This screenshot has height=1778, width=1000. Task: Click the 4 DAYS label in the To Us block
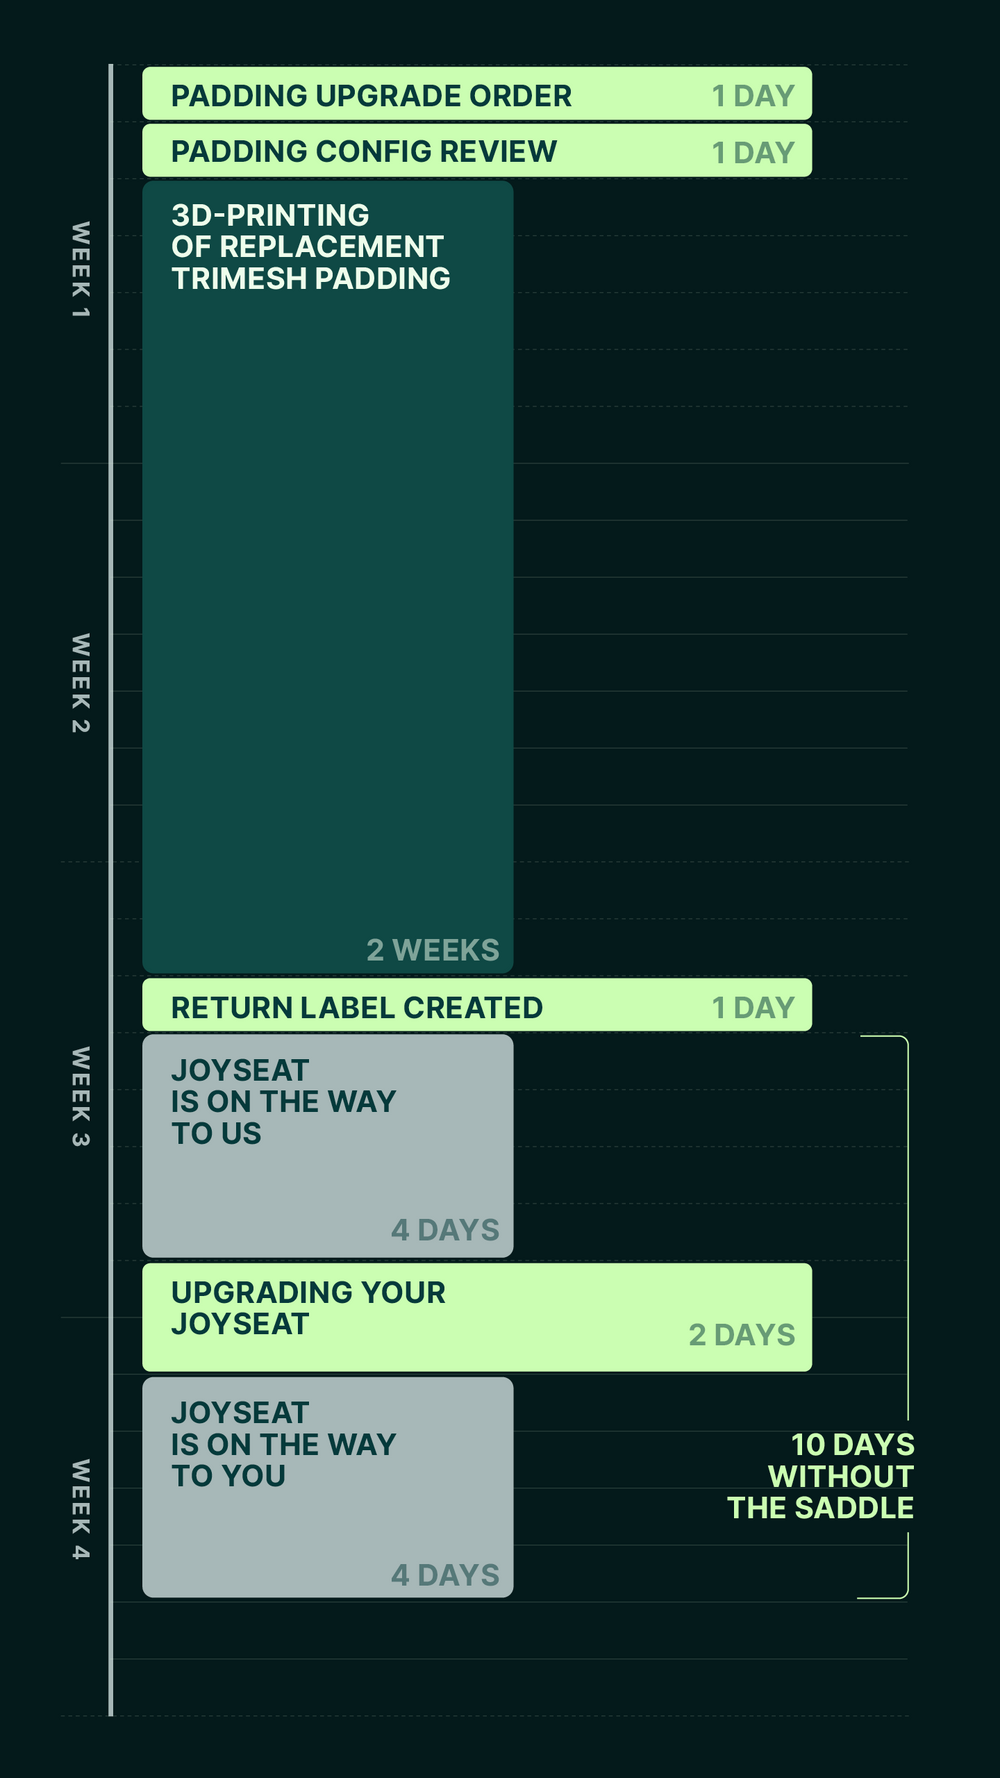coord(445,1230)
